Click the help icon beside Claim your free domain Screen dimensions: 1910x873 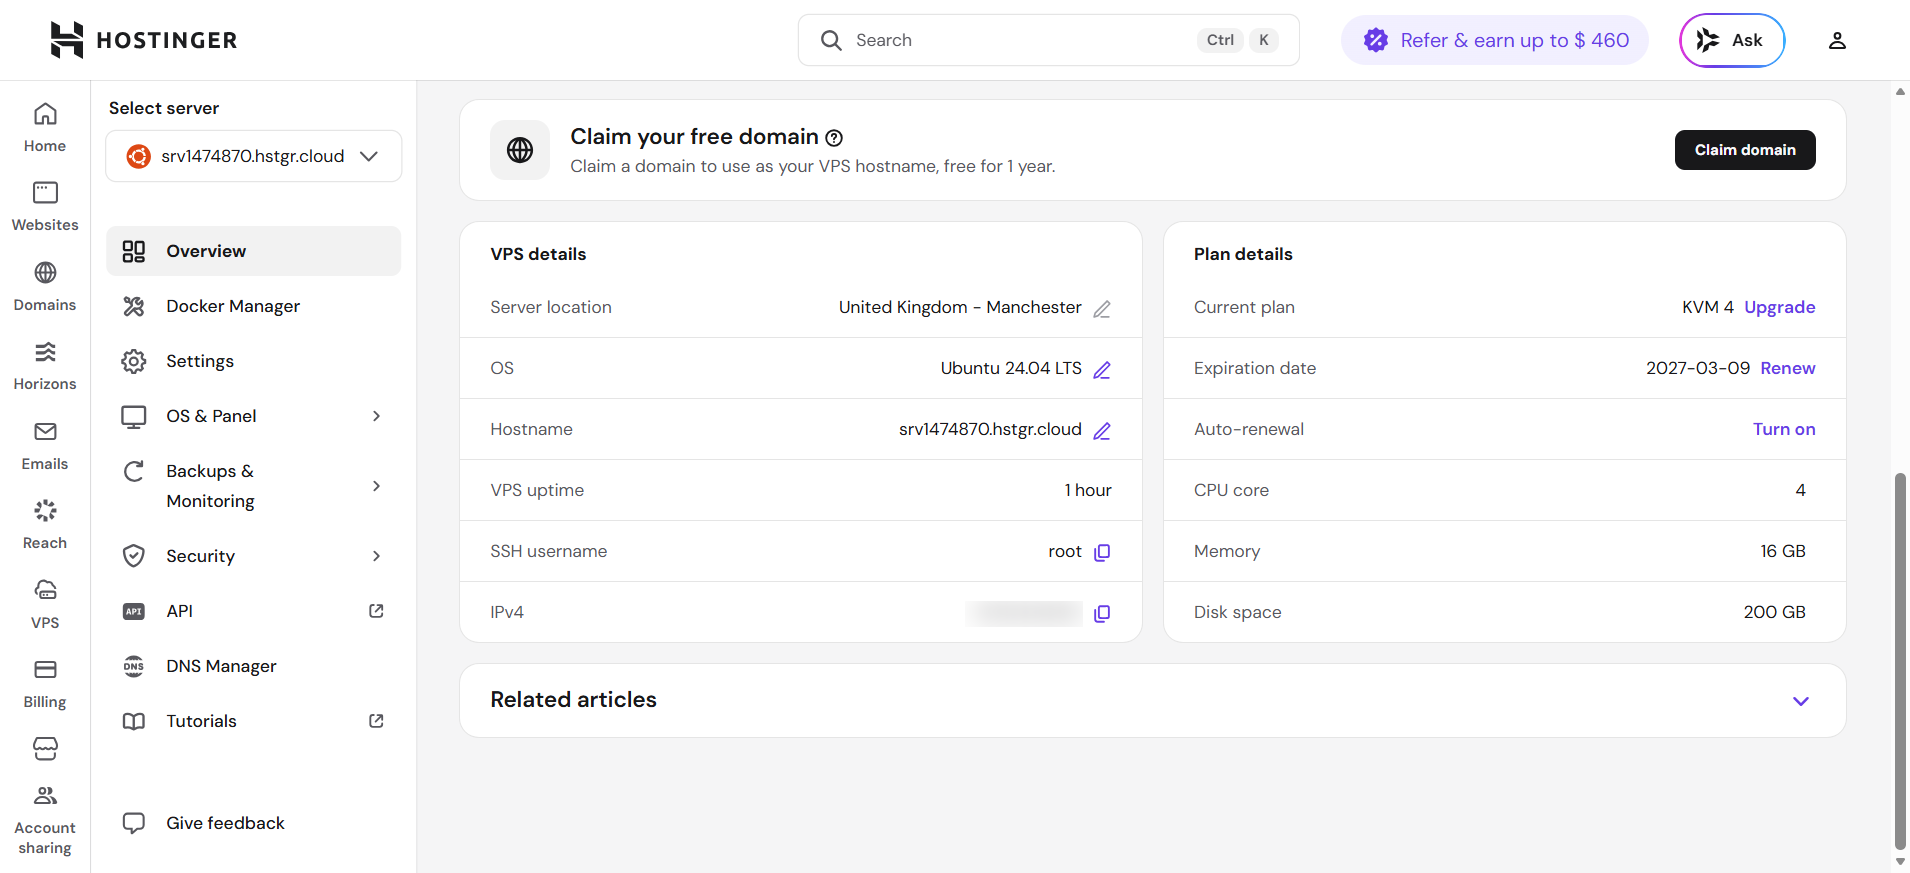click(x=834, y=138)
